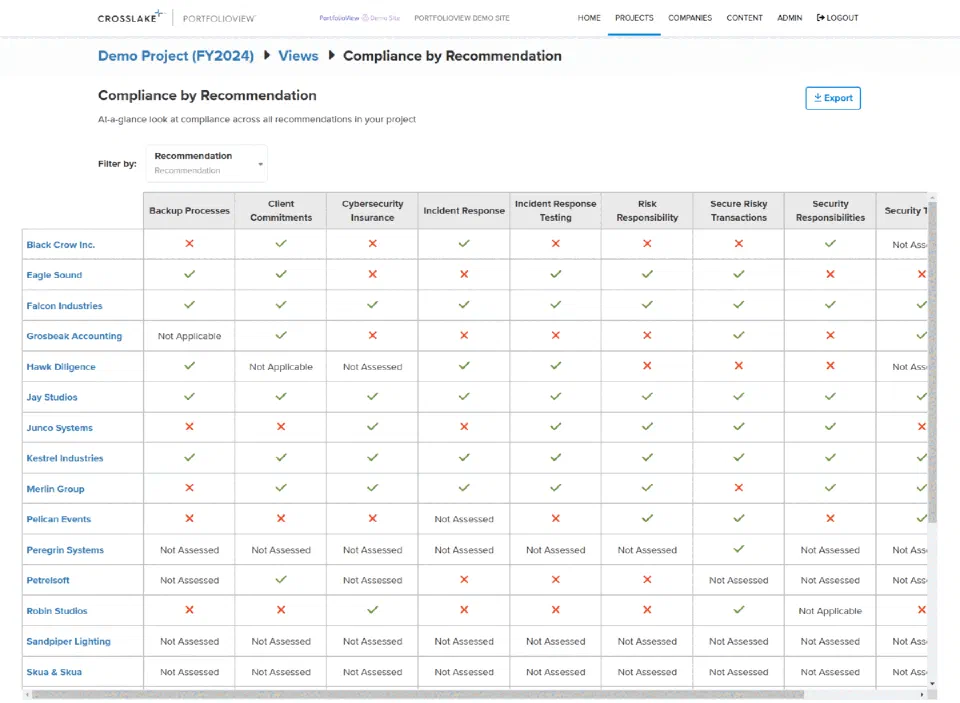The width and height of the screenshot is (960, 703).
Task: Click Petrelsoft Incident Response red X
Action: point(464,579)
